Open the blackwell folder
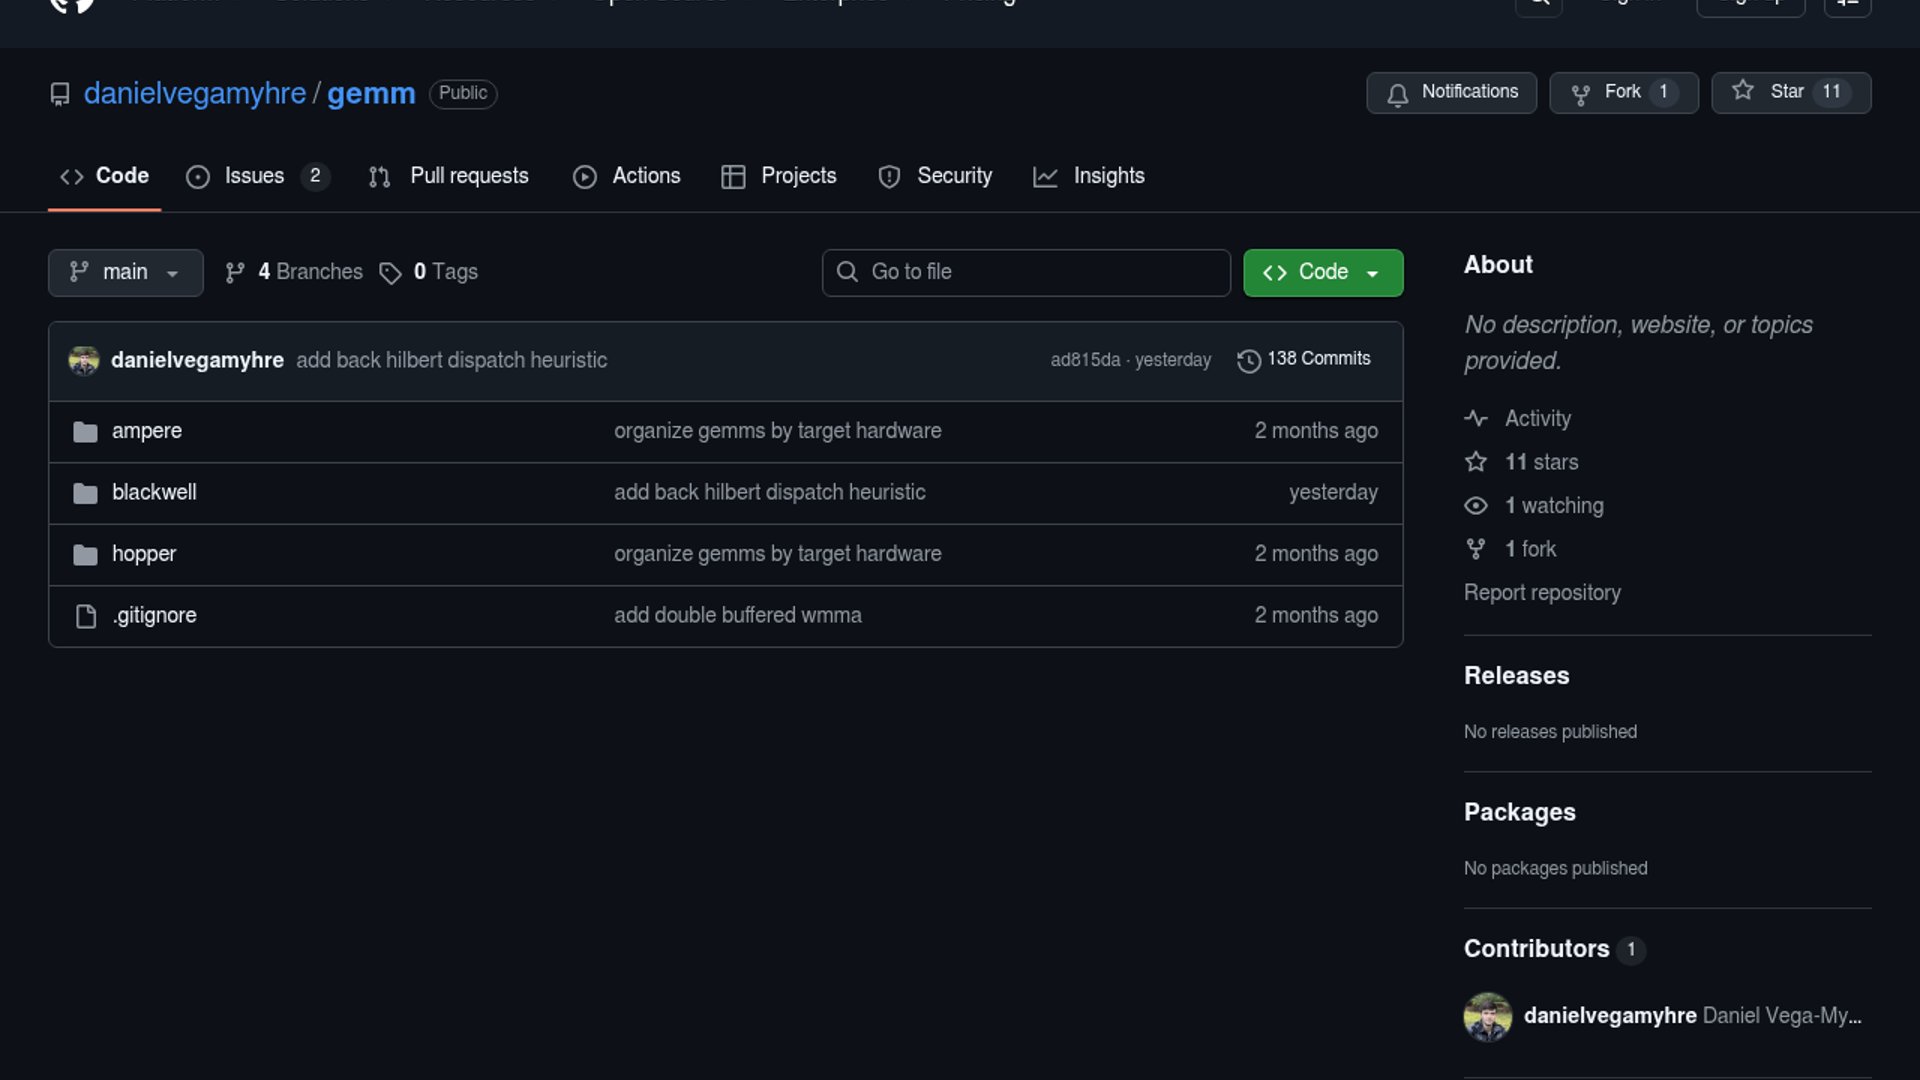1920x1080 pixels. [x=154, y=492]
